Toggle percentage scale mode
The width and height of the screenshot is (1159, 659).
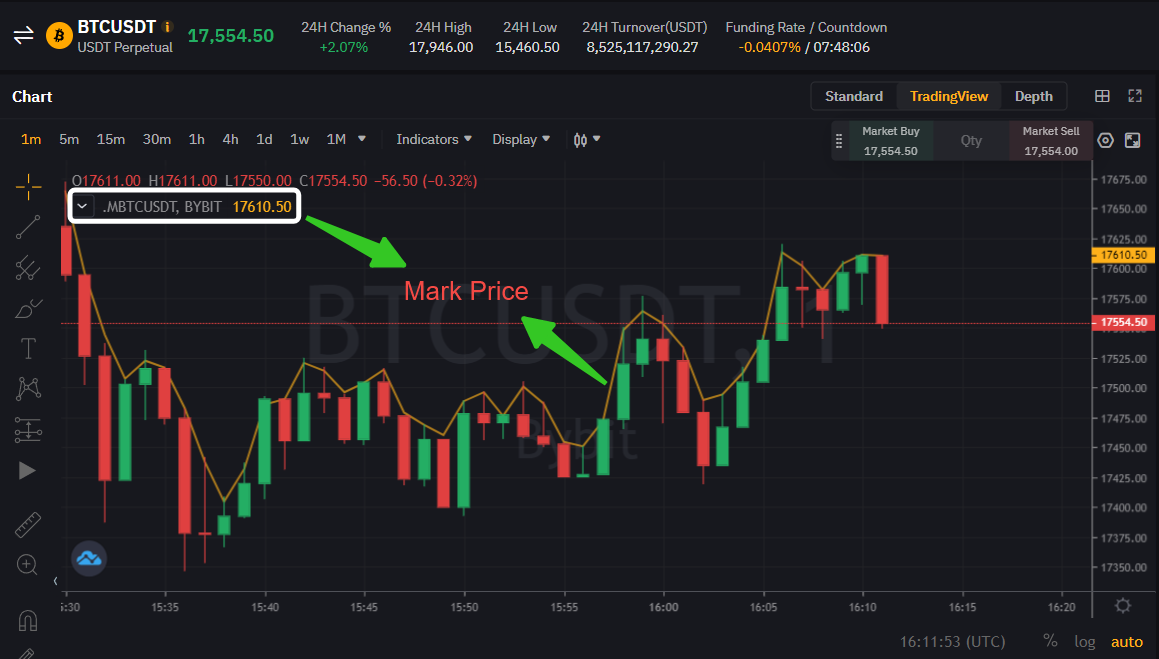1050,641
